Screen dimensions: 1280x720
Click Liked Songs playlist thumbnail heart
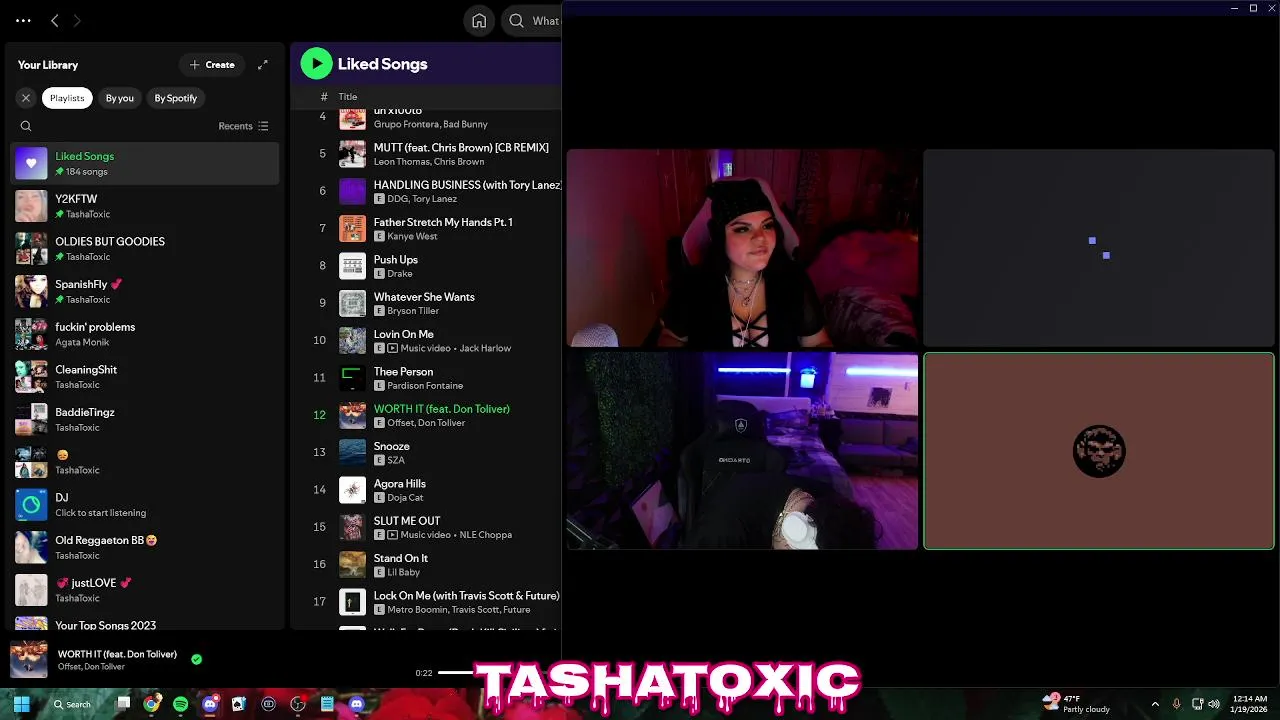[31, 163]
